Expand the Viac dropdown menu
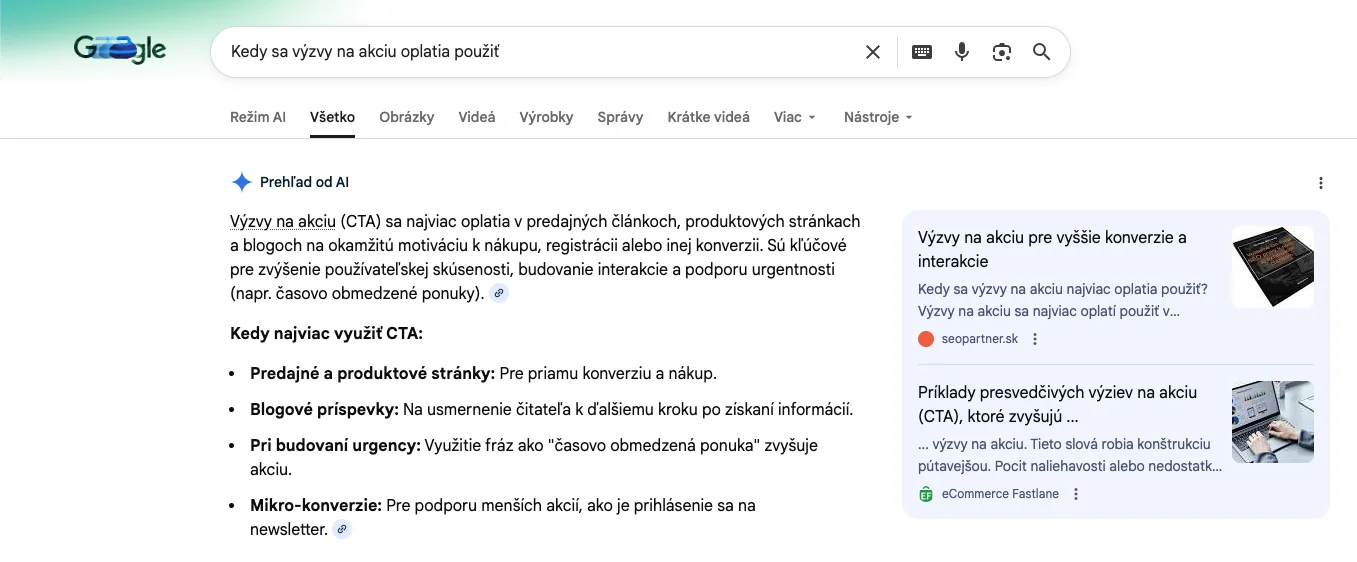This screenshot has width=1357, height=562. pos(795,117)
